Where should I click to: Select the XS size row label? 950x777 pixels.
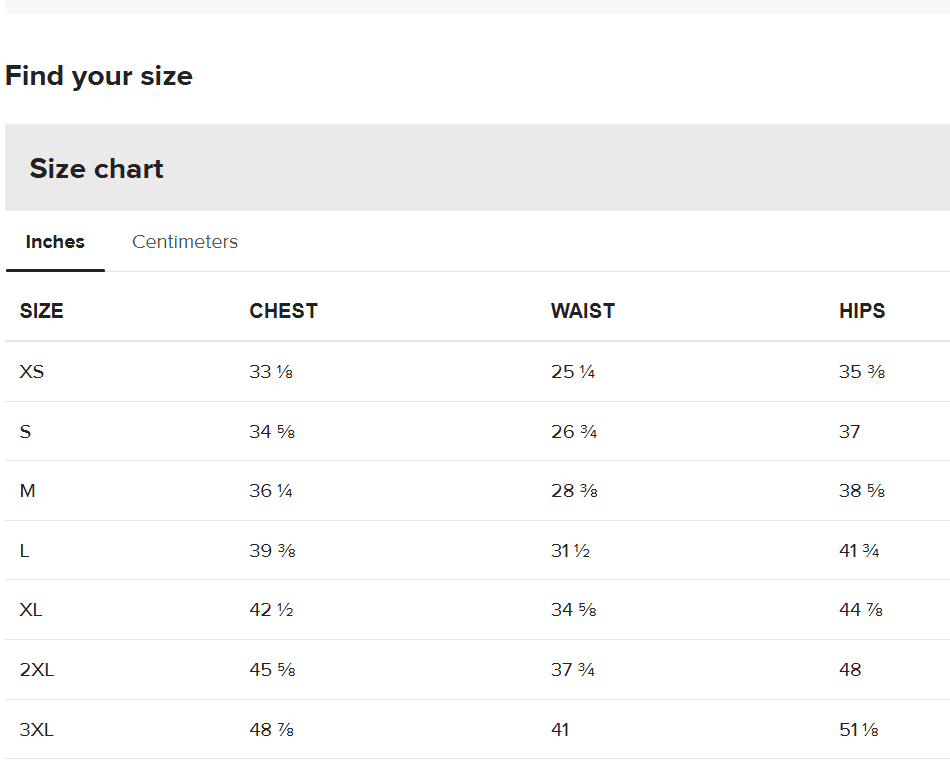[32, 372]
